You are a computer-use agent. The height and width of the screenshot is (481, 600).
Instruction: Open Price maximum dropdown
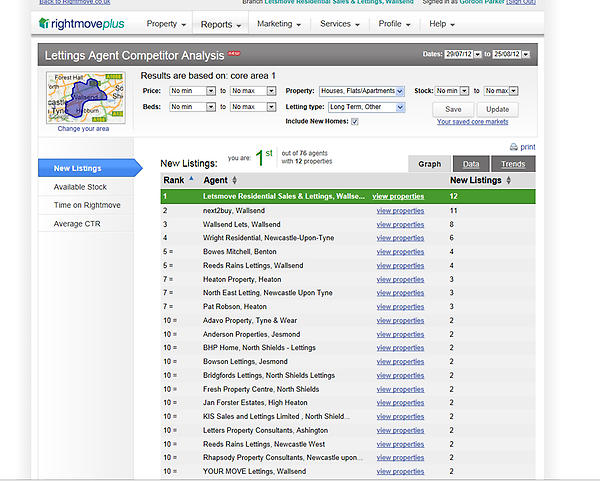271,91
